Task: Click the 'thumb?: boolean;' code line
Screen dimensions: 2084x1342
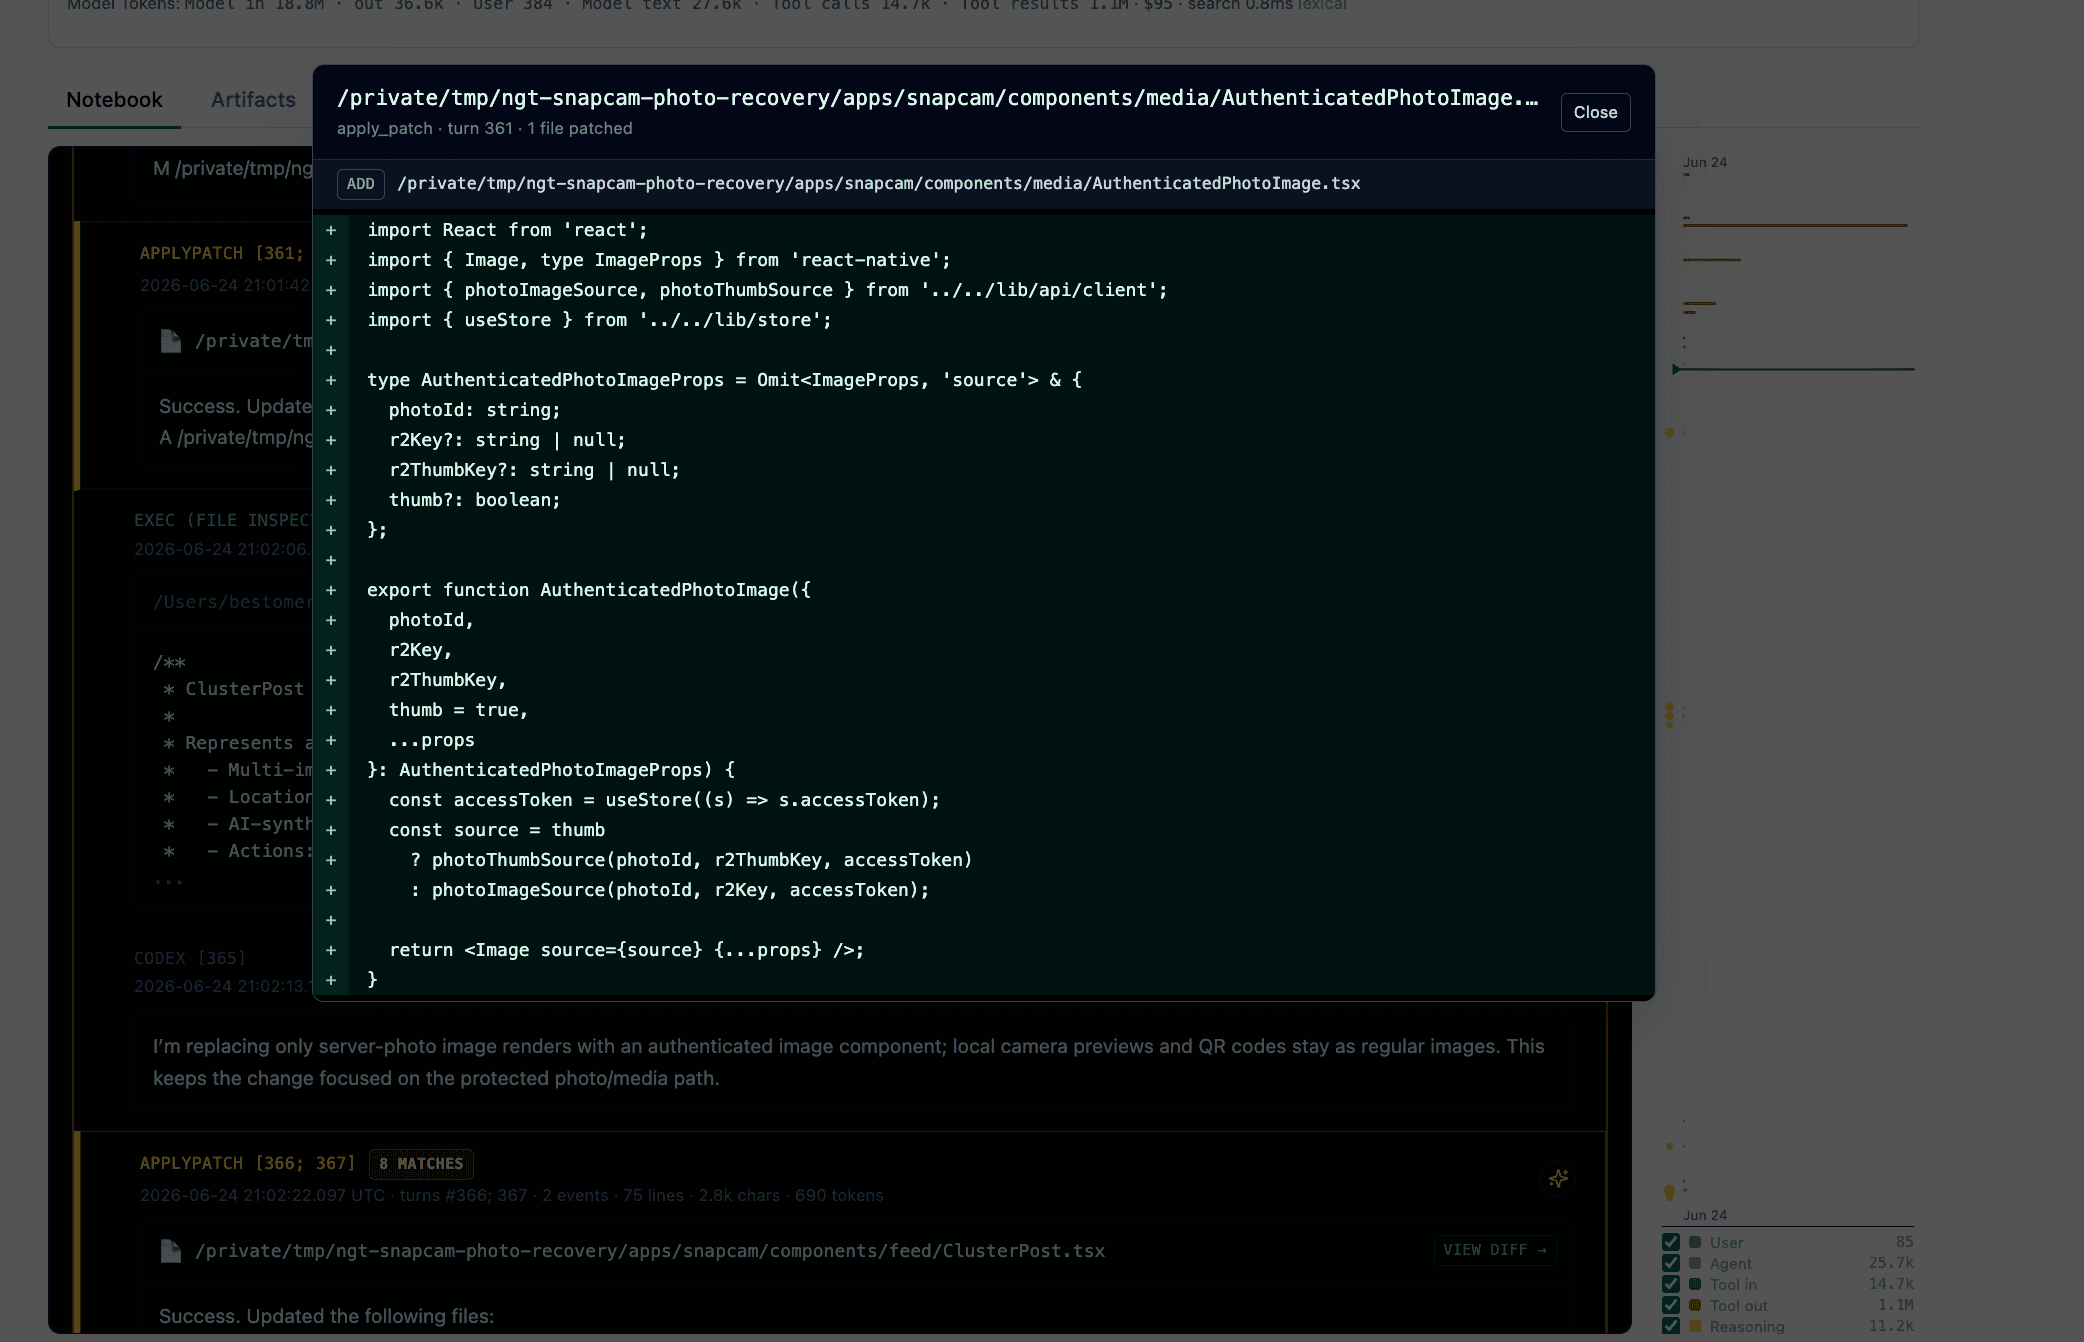Action: coord(475,500)
